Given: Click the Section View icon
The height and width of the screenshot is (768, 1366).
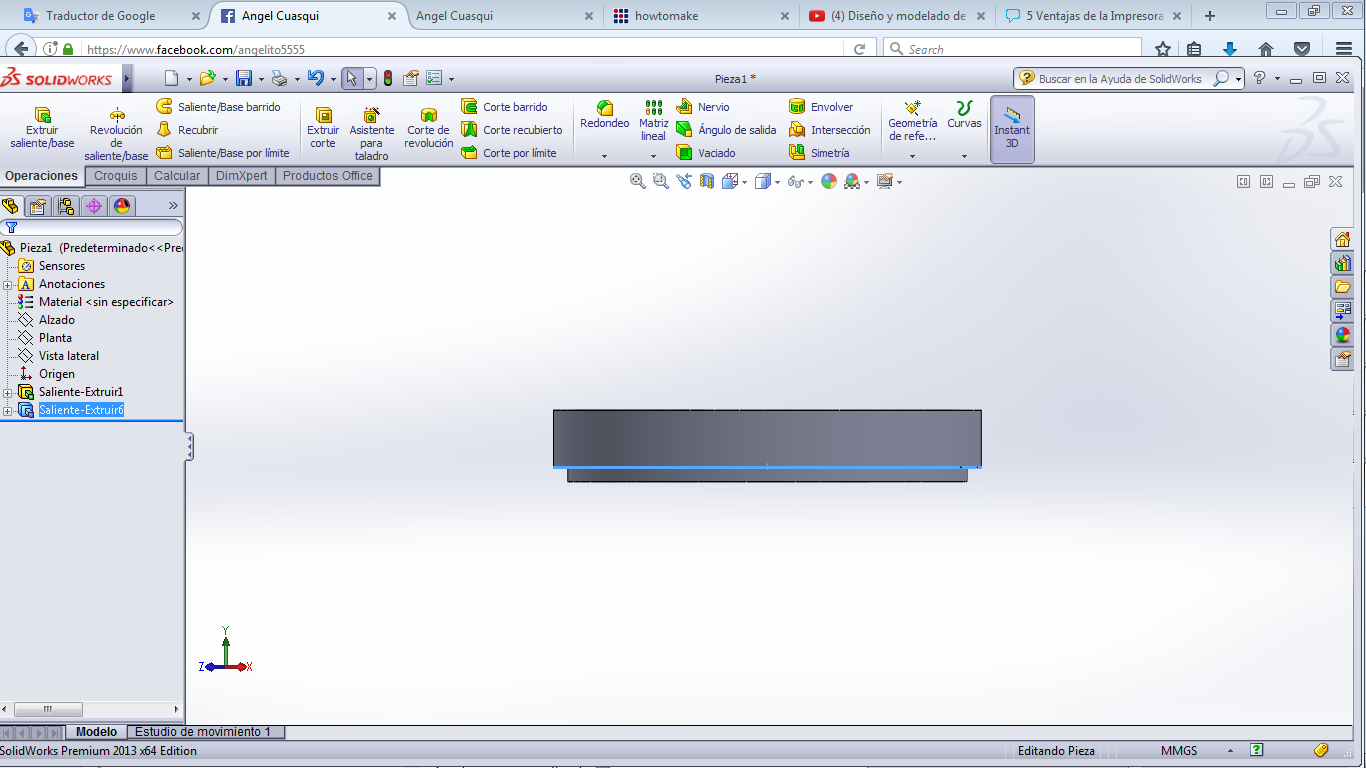Looking at the screenshot, I should [x=707, y=181].
